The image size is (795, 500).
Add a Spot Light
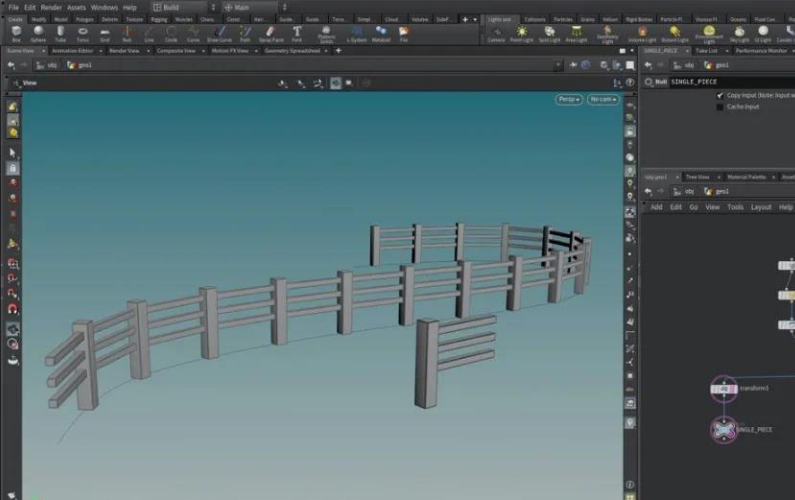pos(550,34)
